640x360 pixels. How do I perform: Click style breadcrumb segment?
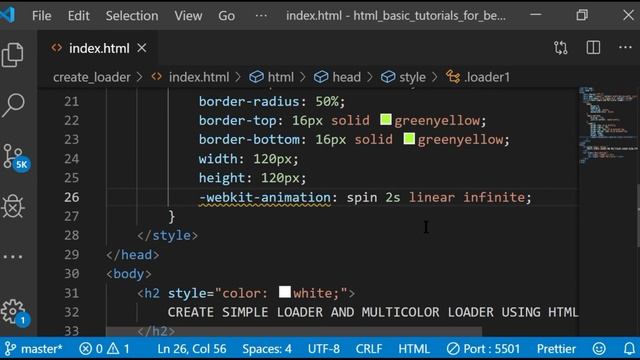click(403, 77)
